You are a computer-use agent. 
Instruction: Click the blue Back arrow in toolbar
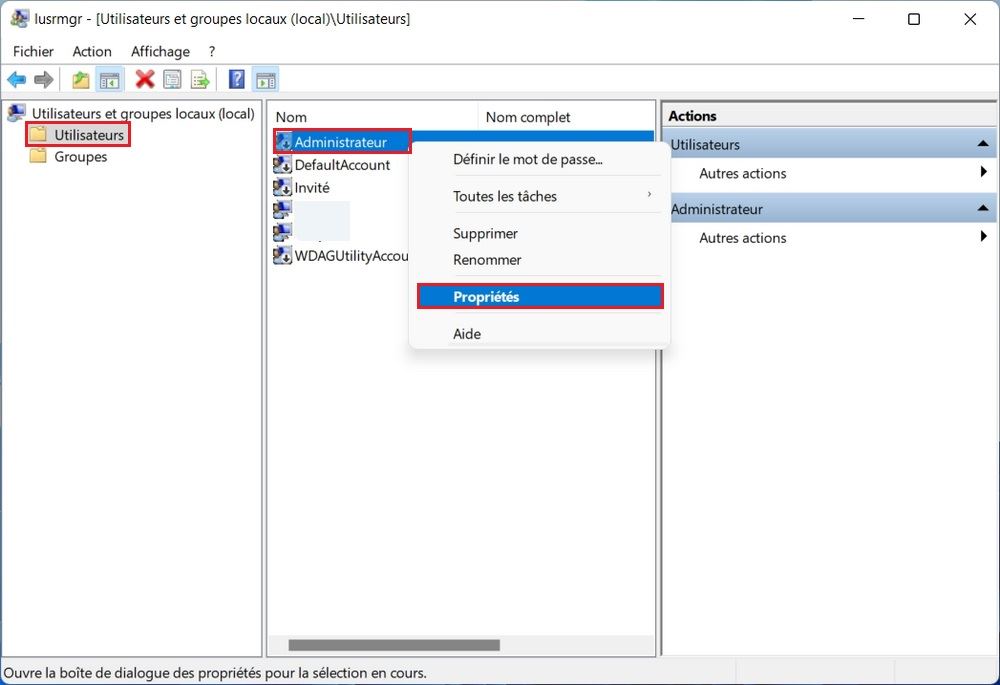pyautogui.click(x=17, y=80)
